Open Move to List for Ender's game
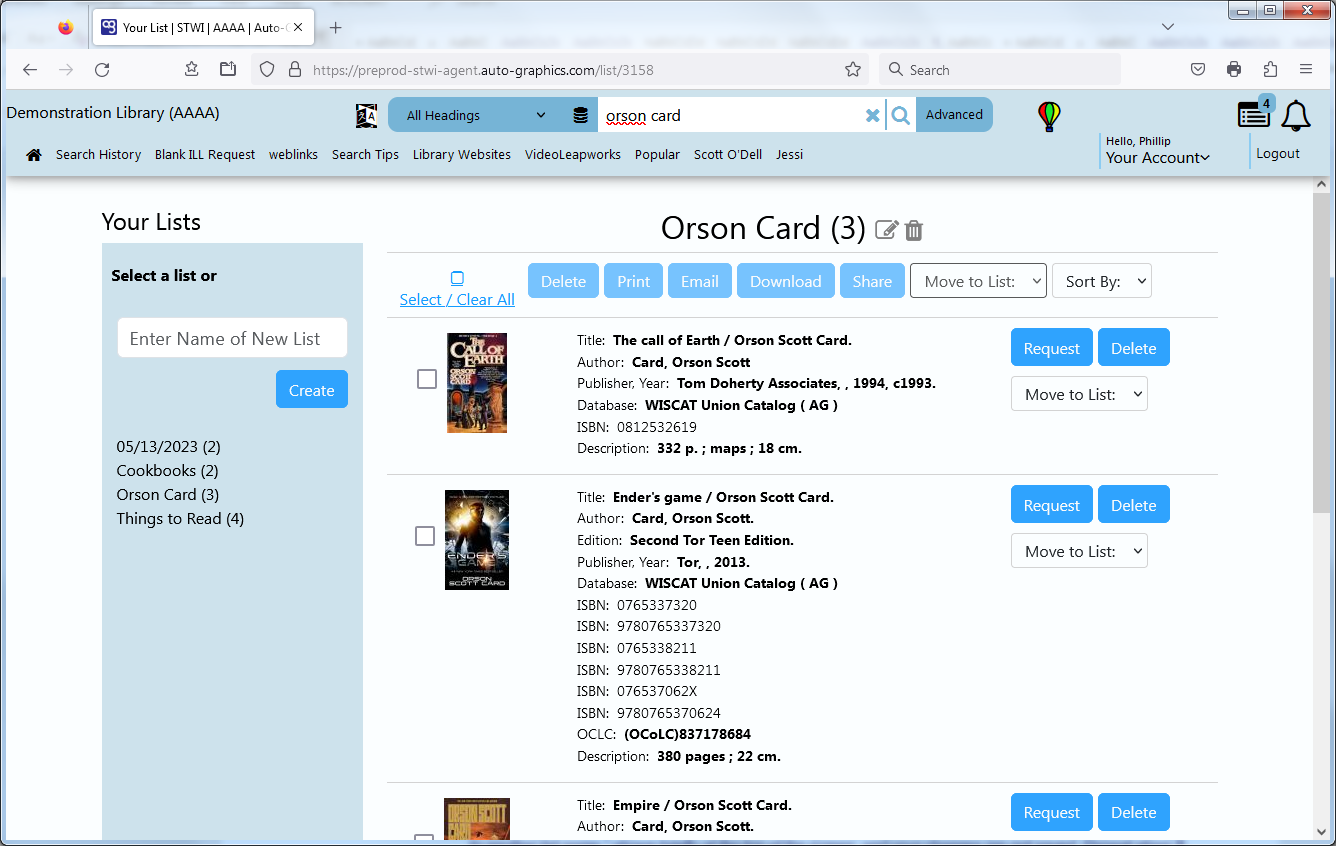Viewport: 1336px width, 846px height. (x=1079, y=551)
